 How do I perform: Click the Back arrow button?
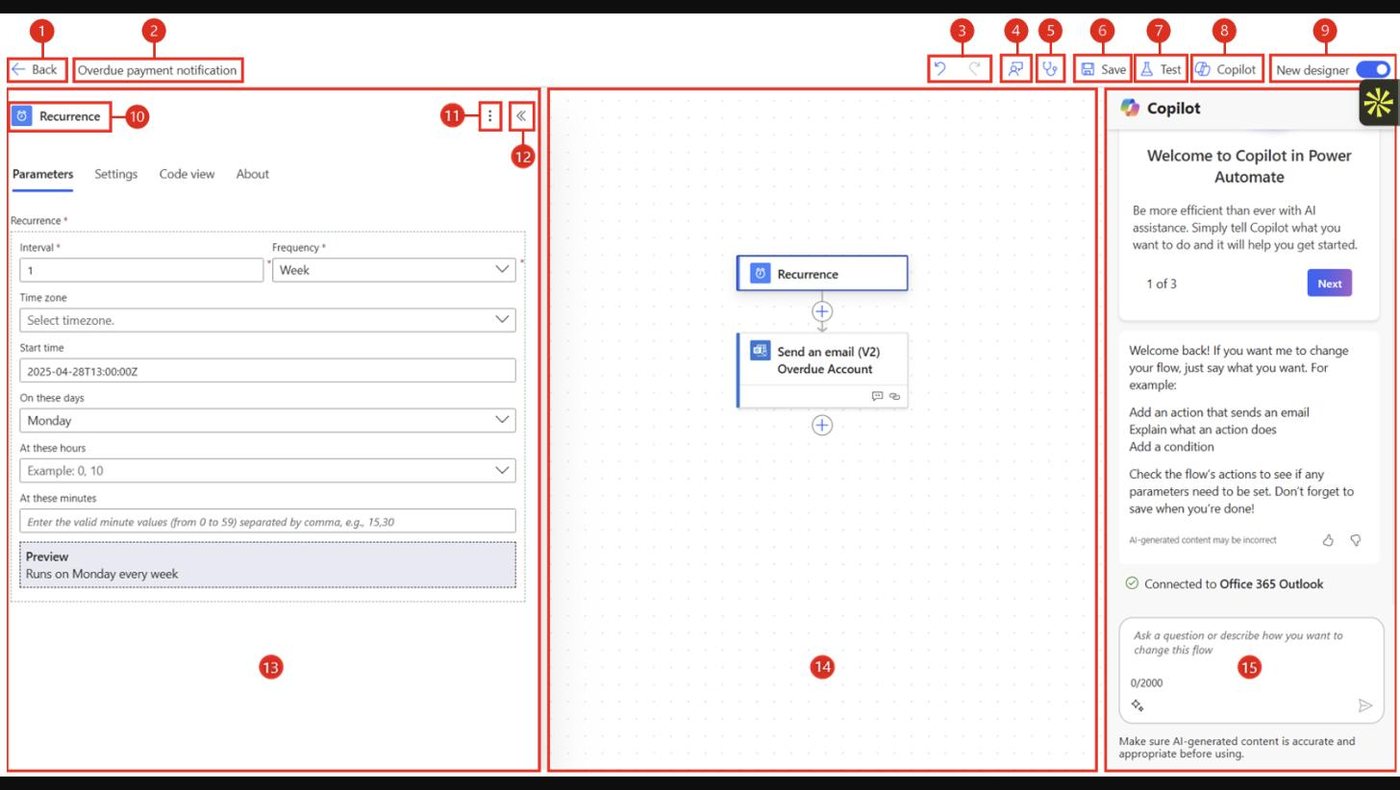click(x=35, y=70)
